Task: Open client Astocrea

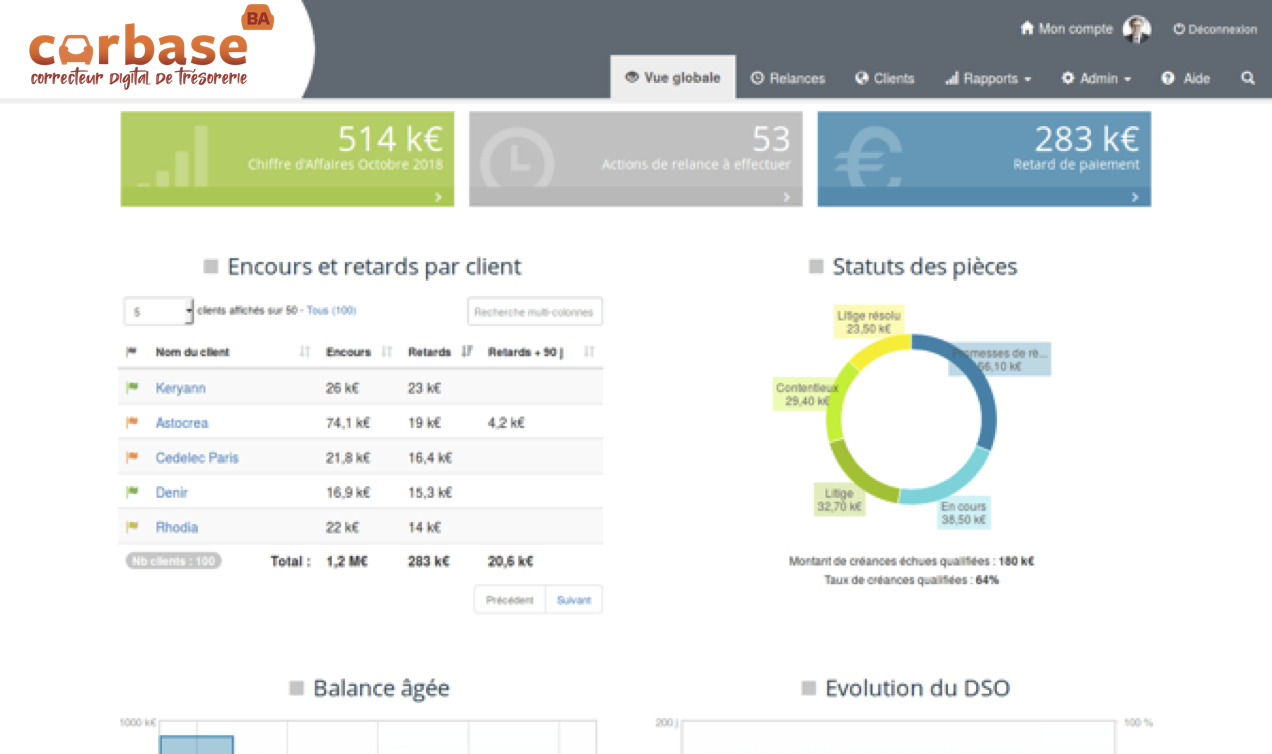Action: tap(182, 423)
